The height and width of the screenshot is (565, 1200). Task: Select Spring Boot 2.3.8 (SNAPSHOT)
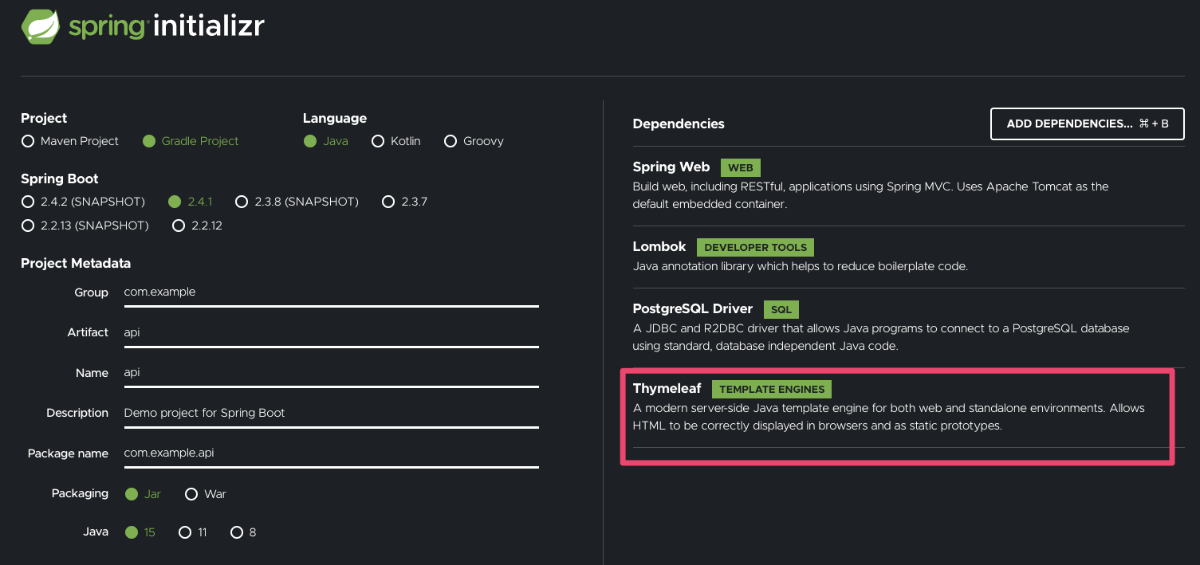click(296, 201)
